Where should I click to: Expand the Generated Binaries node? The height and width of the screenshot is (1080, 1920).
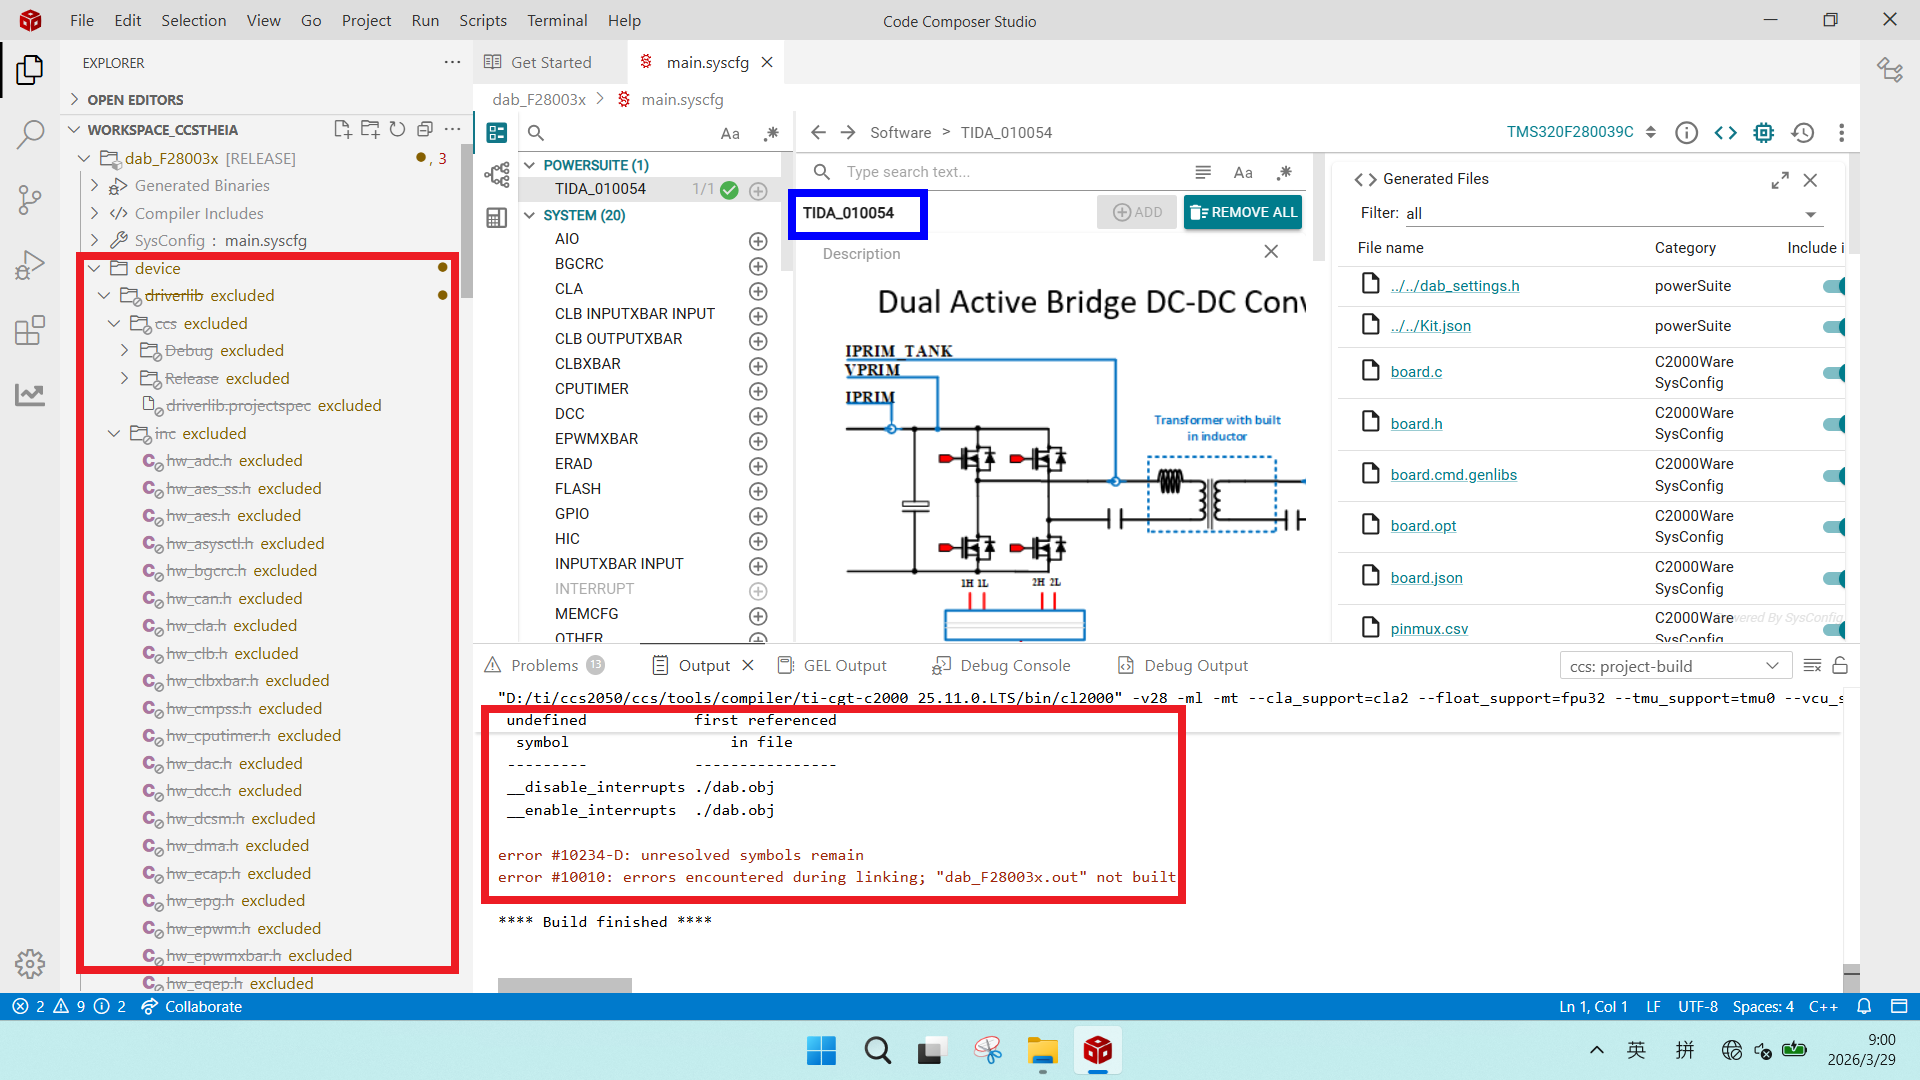tap(94, 185)
